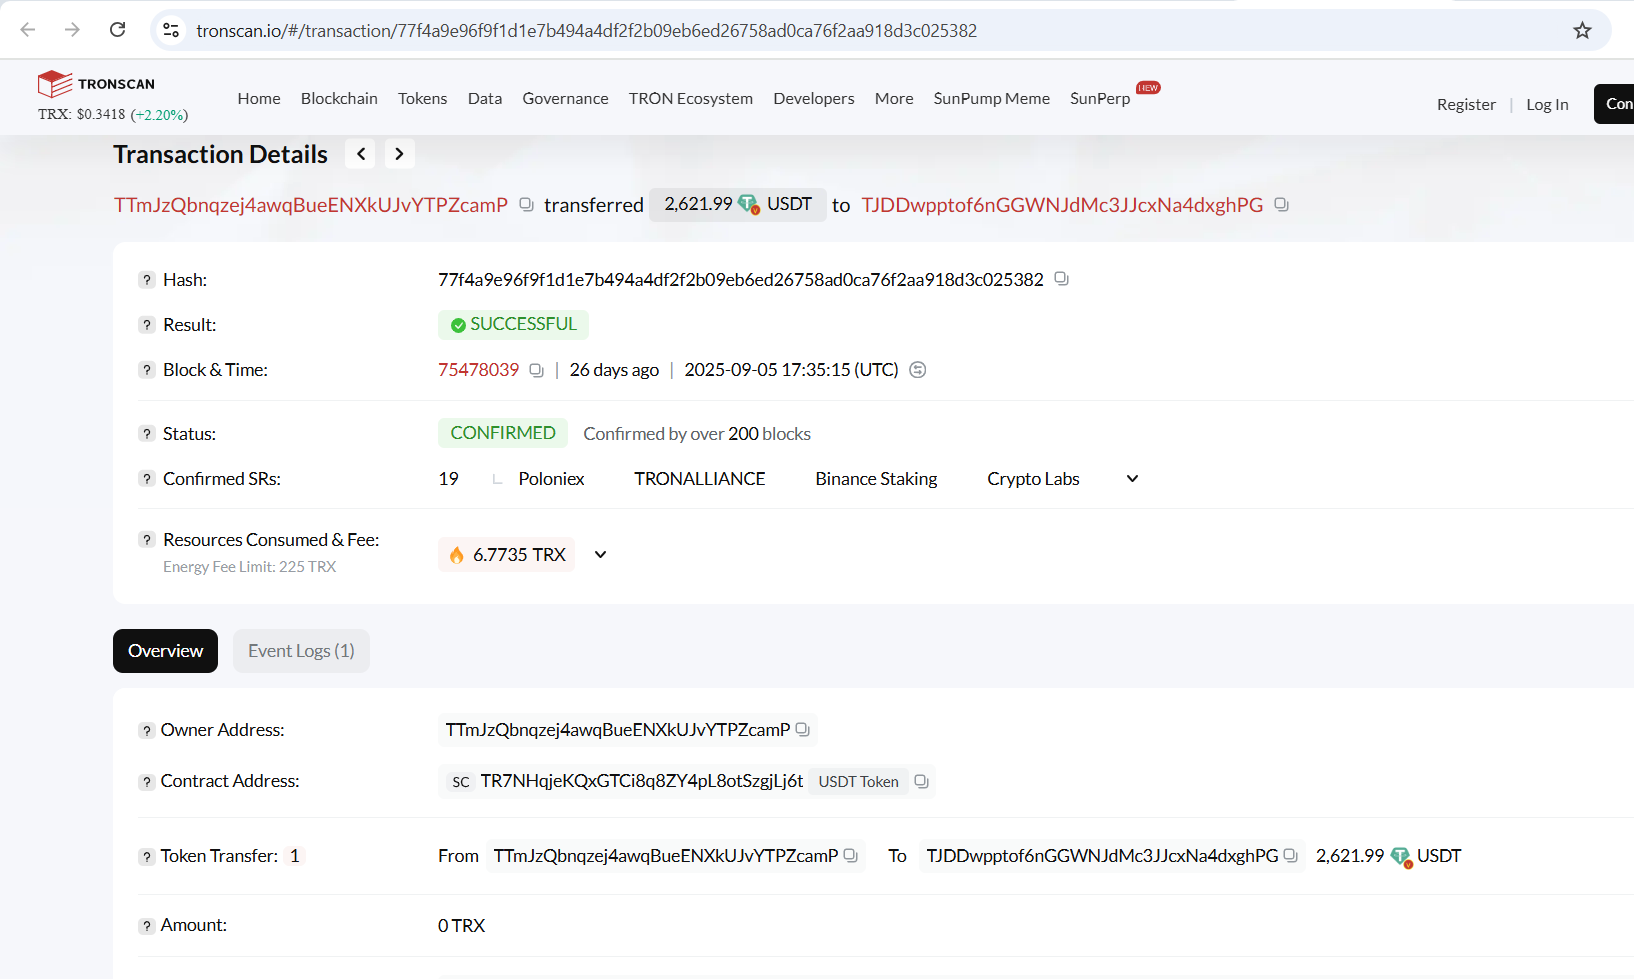Click help icon beside Token Transfer
The image size is (1634, 979).
point(147,857)
